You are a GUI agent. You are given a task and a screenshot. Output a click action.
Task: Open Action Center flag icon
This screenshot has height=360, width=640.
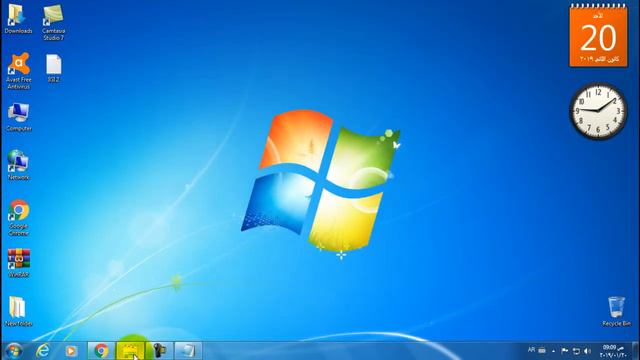coord(565,351)
